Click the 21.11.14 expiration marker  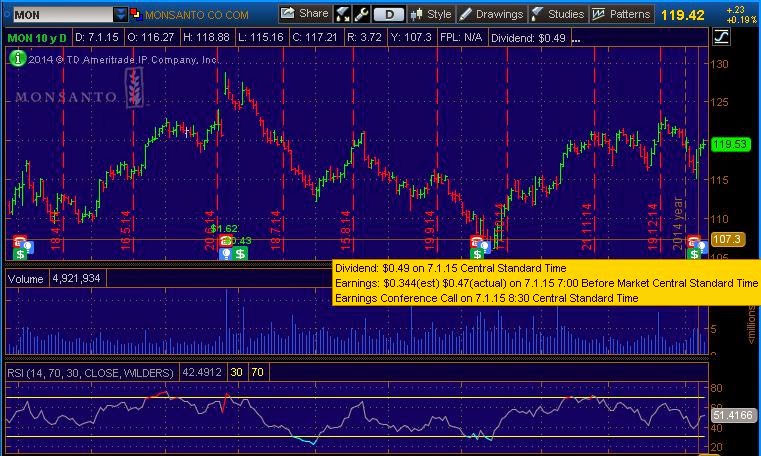pos(587,227)
